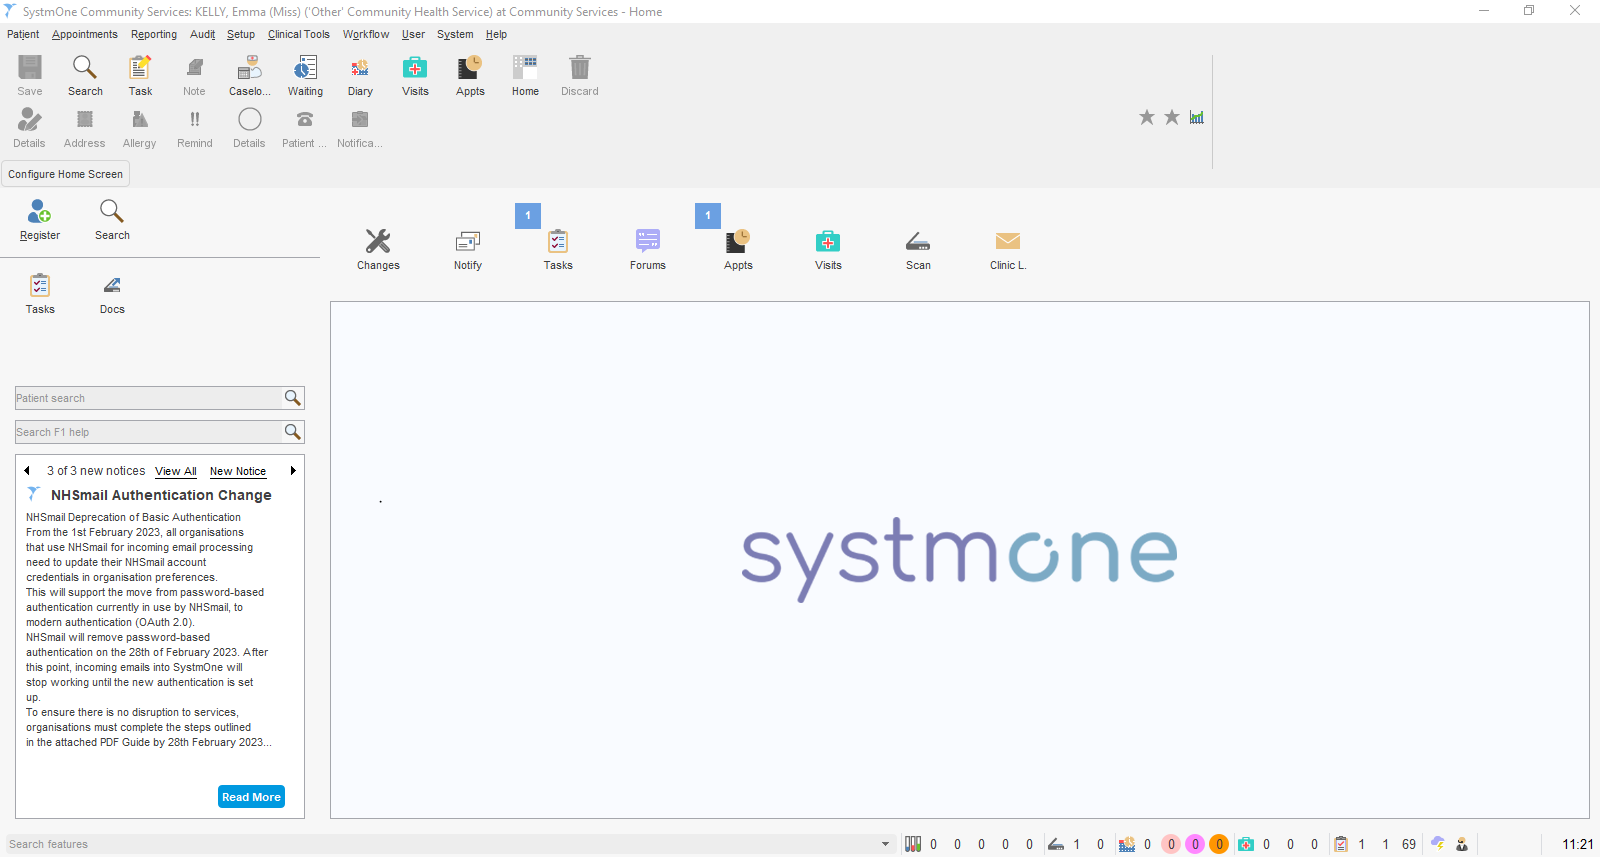Click the patient Details pencil icon
This screenshot has width=1600, height=857.
30,120
